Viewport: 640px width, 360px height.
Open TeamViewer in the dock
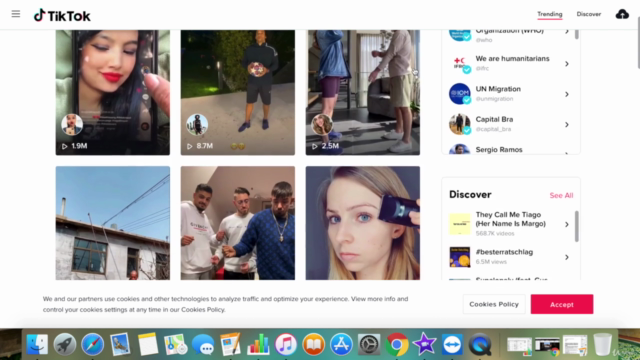pyautogui.click(x=452, y=345)
